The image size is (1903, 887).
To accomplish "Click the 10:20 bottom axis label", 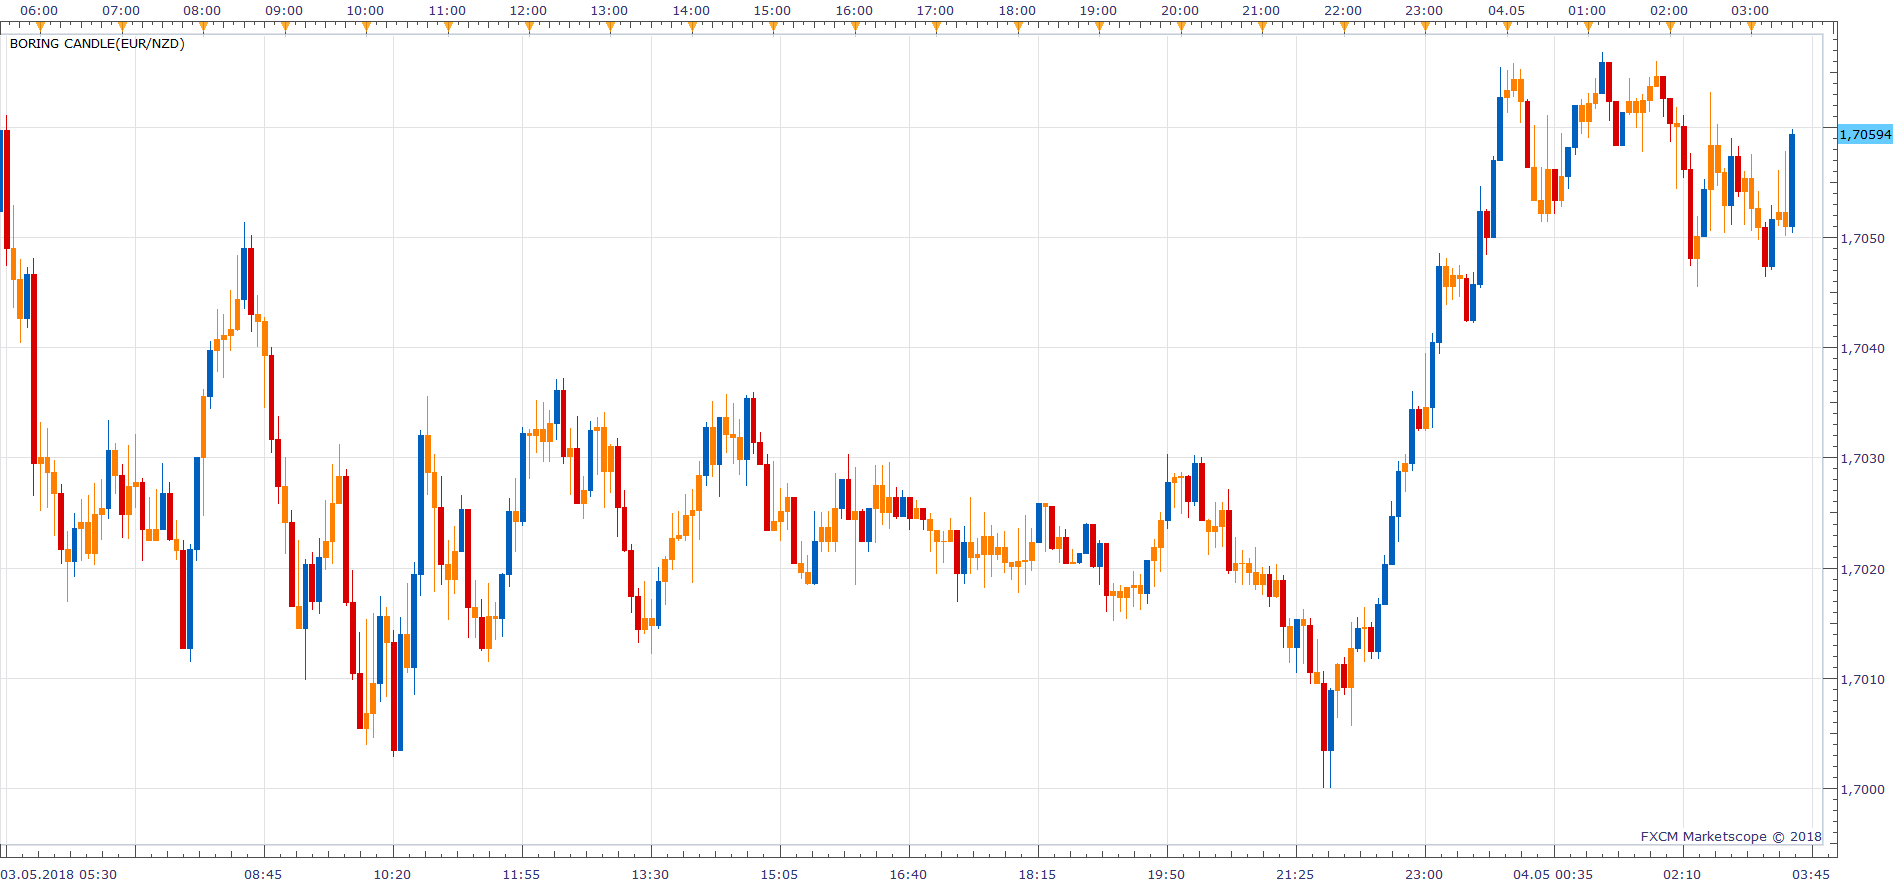I will coord(392,875).
